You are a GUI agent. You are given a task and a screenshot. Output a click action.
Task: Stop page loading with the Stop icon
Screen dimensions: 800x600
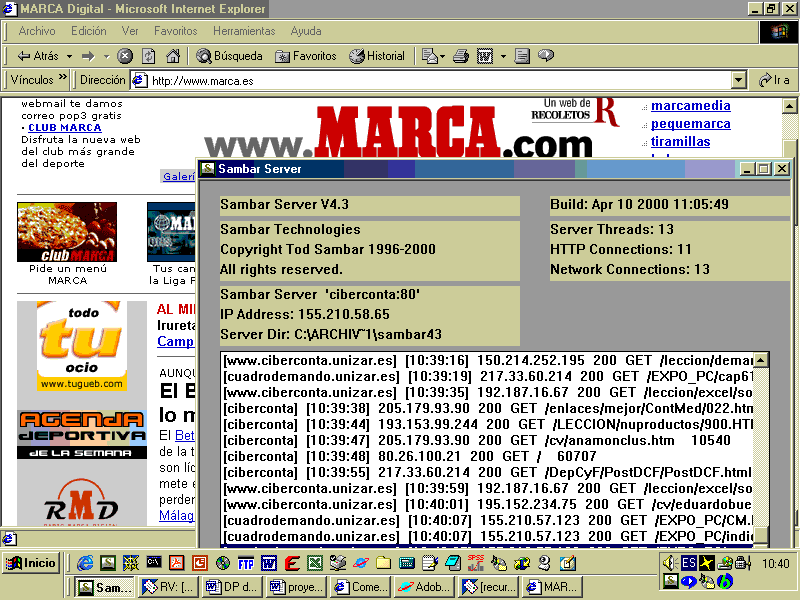tap(125, 56)
